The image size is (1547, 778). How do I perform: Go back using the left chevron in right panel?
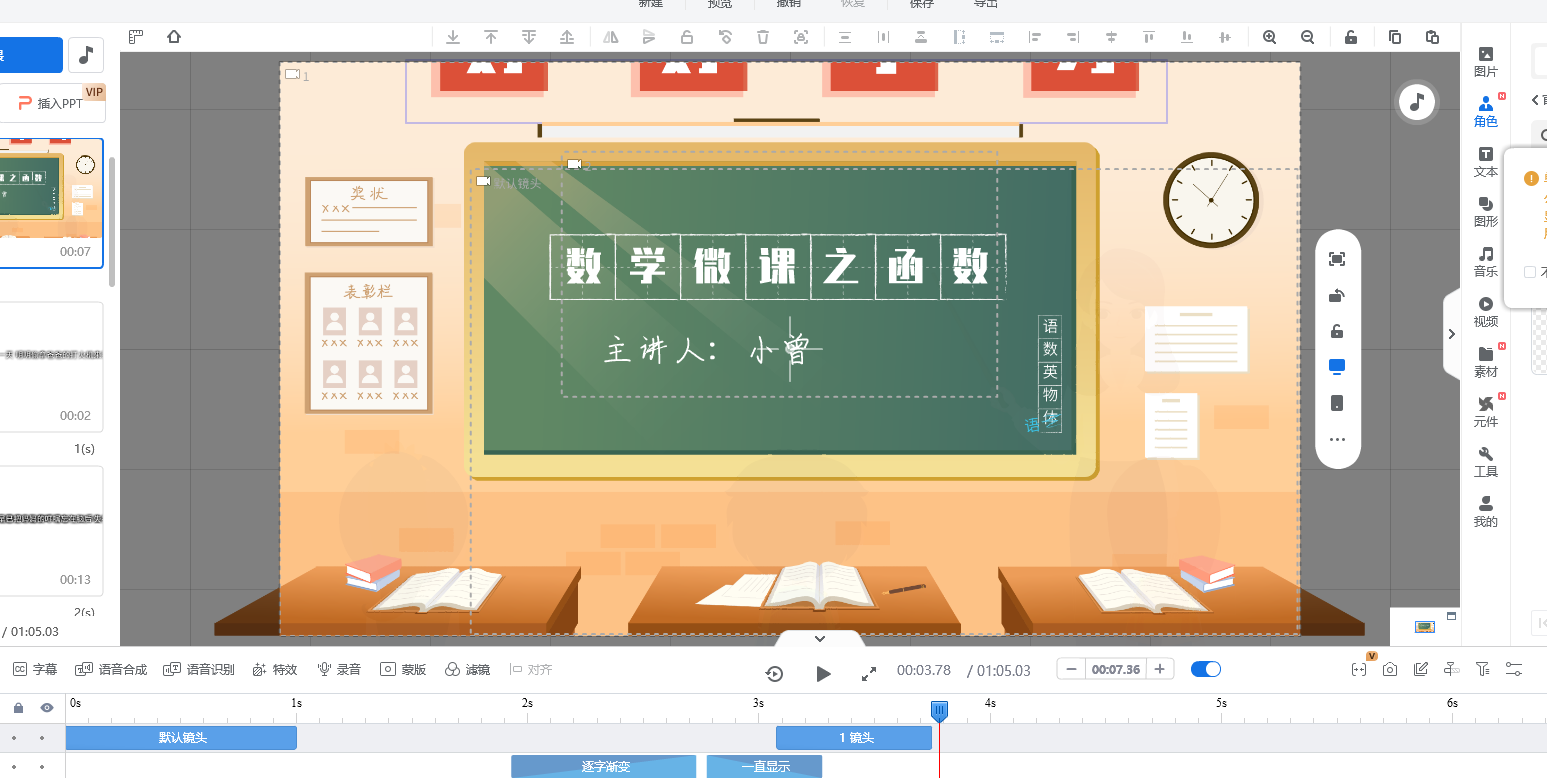1536,100
